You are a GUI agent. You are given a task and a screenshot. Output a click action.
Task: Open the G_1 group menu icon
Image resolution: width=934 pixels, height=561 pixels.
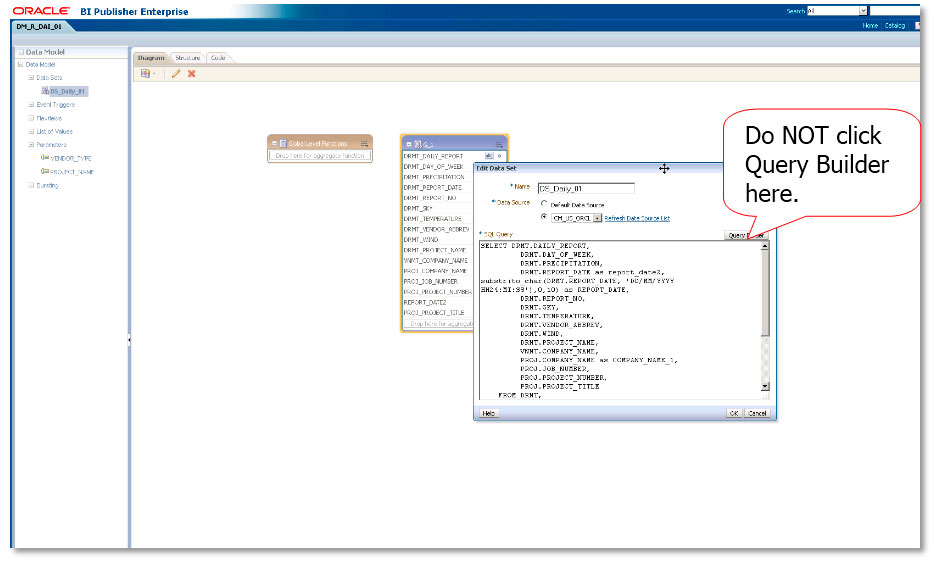[499, 144]
